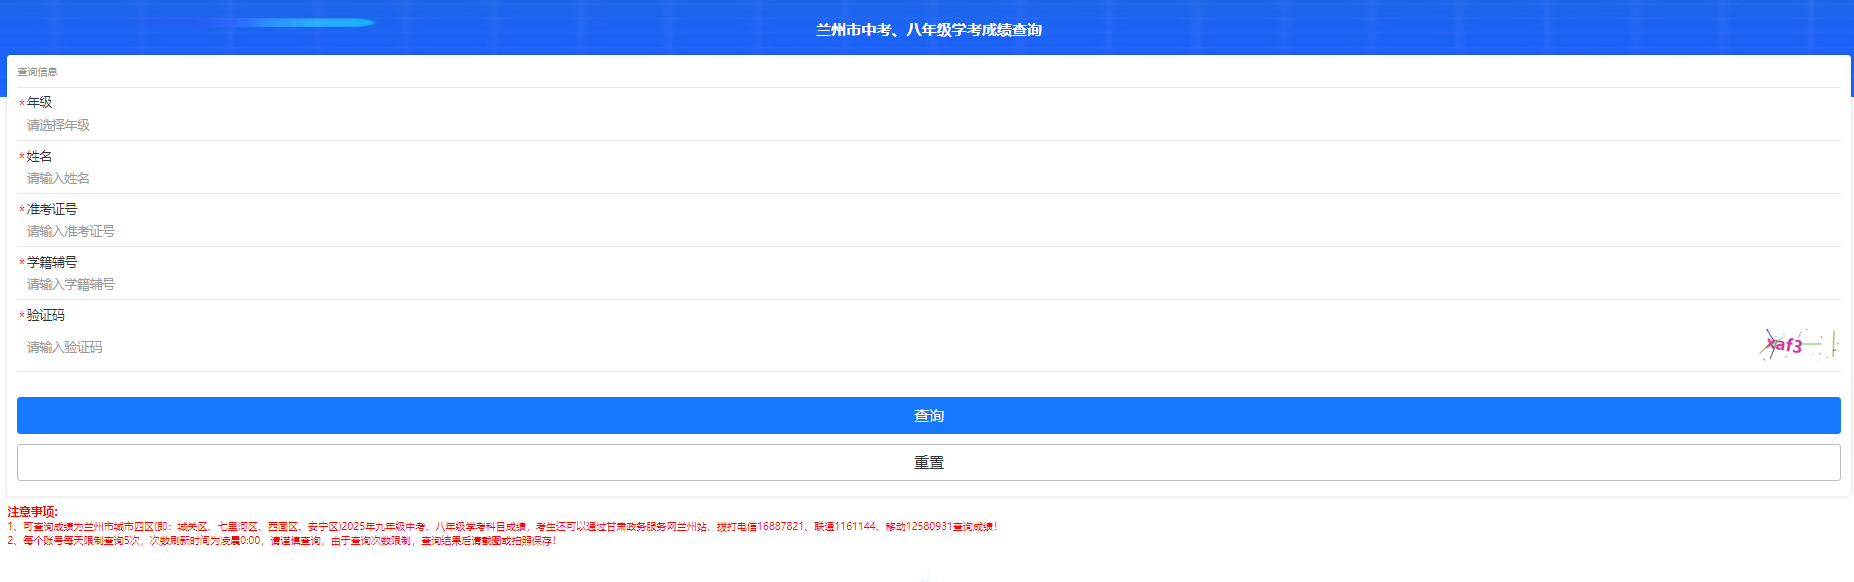The image size is (1854, 582).
Task: Click the 请输入准考证号 exam number field
Action: 928,231
